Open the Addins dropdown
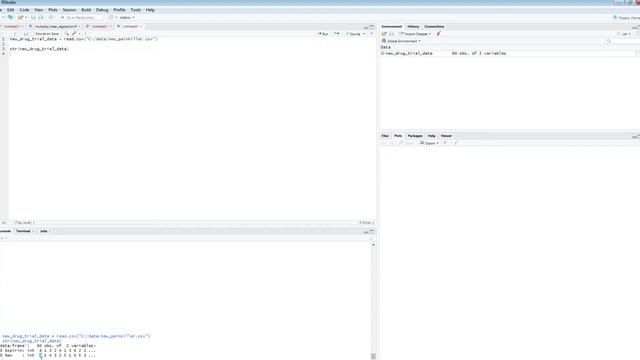The height and width of the screenshot is (360, 640). click(127, 18)
